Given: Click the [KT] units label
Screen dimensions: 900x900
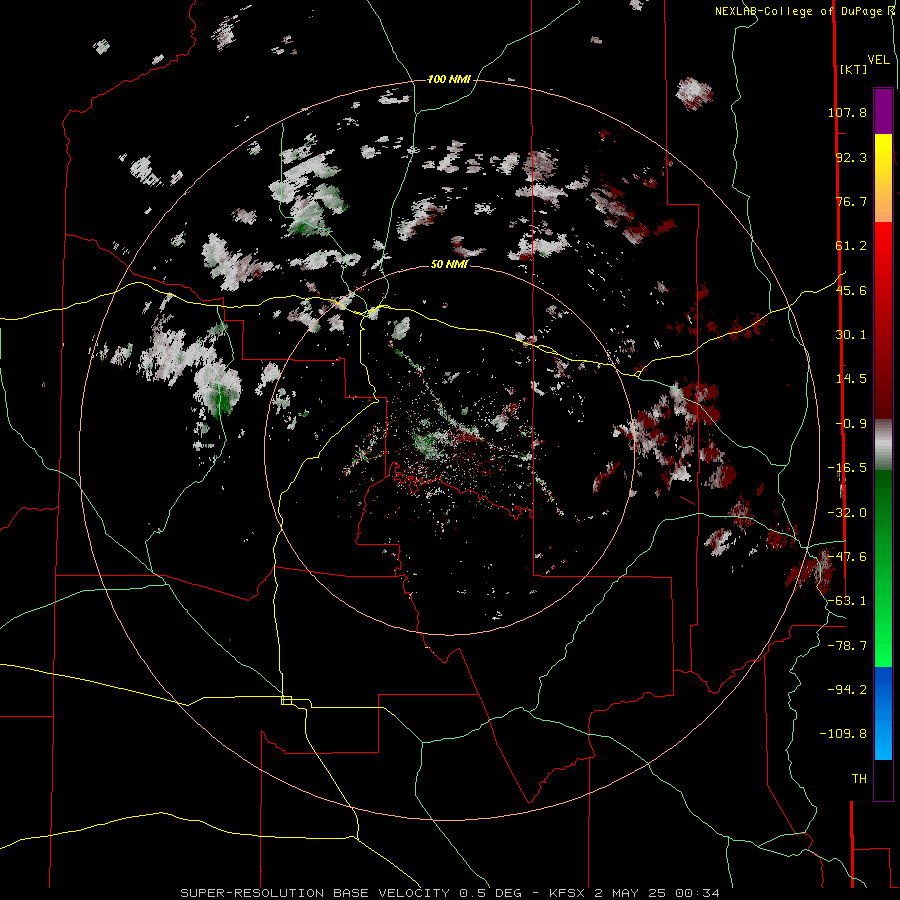Looking at the screenshot, I should click(853, 69).
